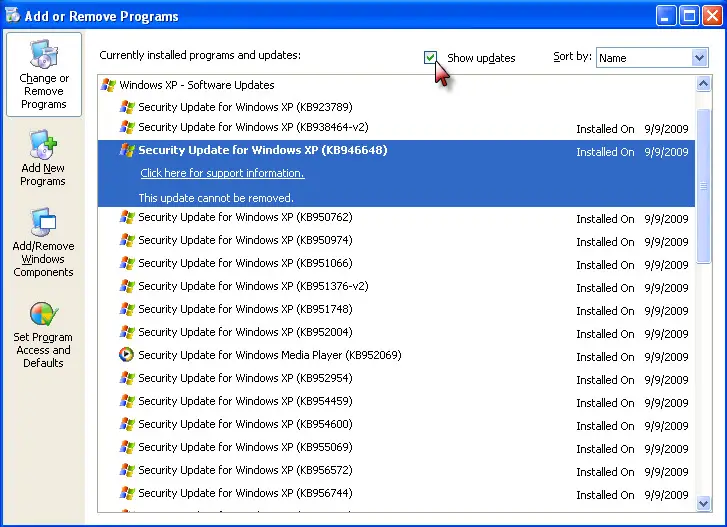This screenshot has height=527, width=727.
Task: Click the Security Update for Windows XP (KB946648) title
Action: coord(263,150)
